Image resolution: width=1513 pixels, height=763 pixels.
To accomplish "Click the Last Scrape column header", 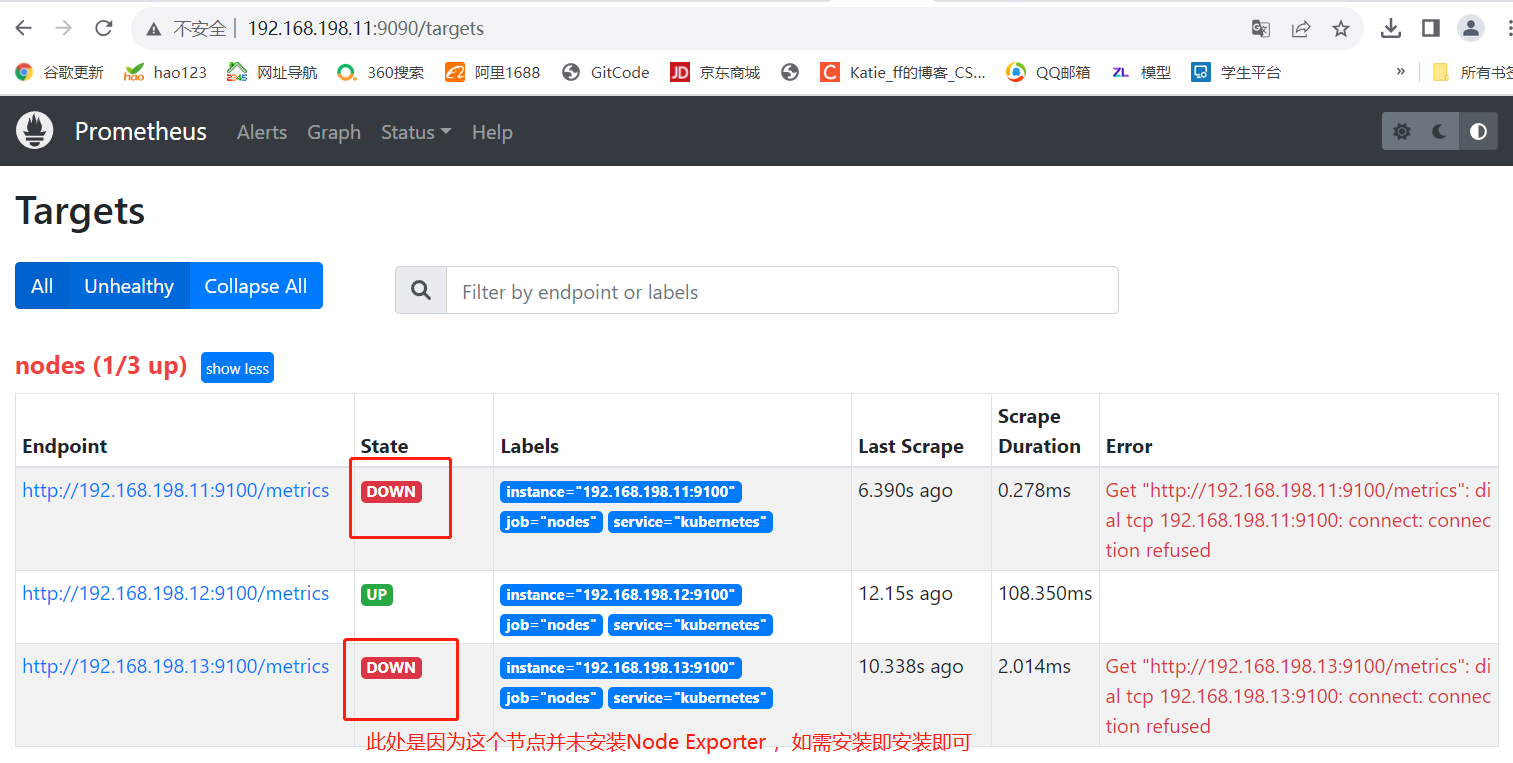I will coord(911,446).
